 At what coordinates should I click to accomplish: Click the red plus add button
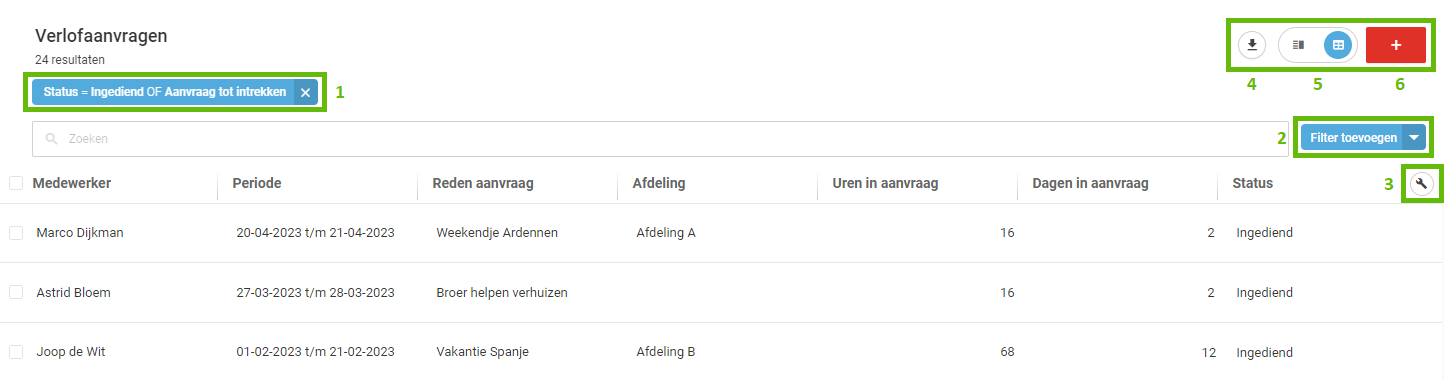pyautogui.click(x=1396, y=45)
